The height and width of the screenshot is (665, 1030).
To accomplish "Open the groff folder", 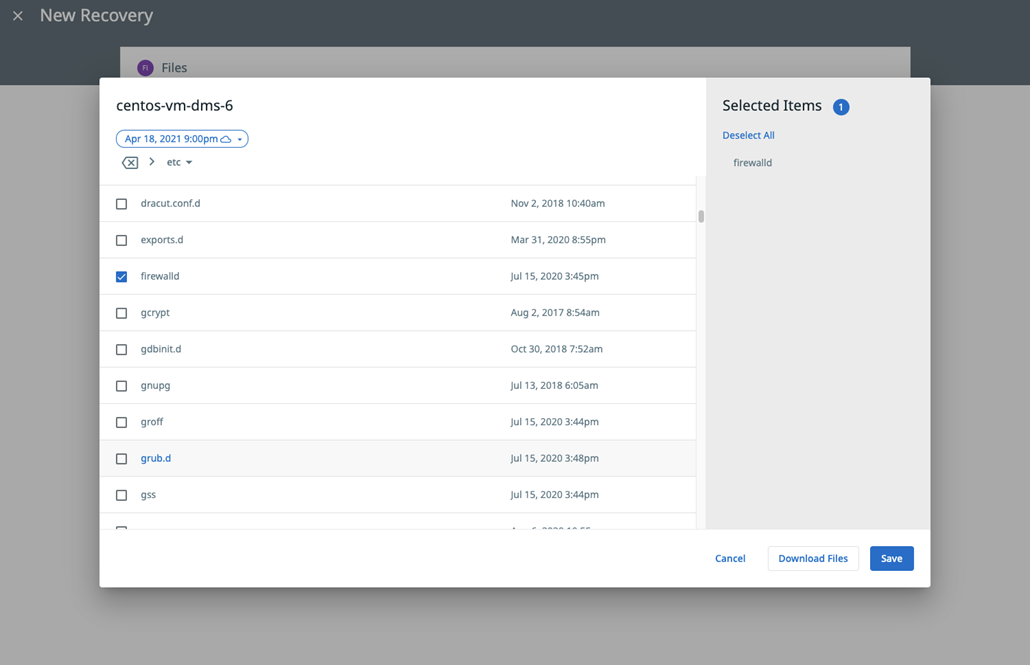I will click(152, 422).
